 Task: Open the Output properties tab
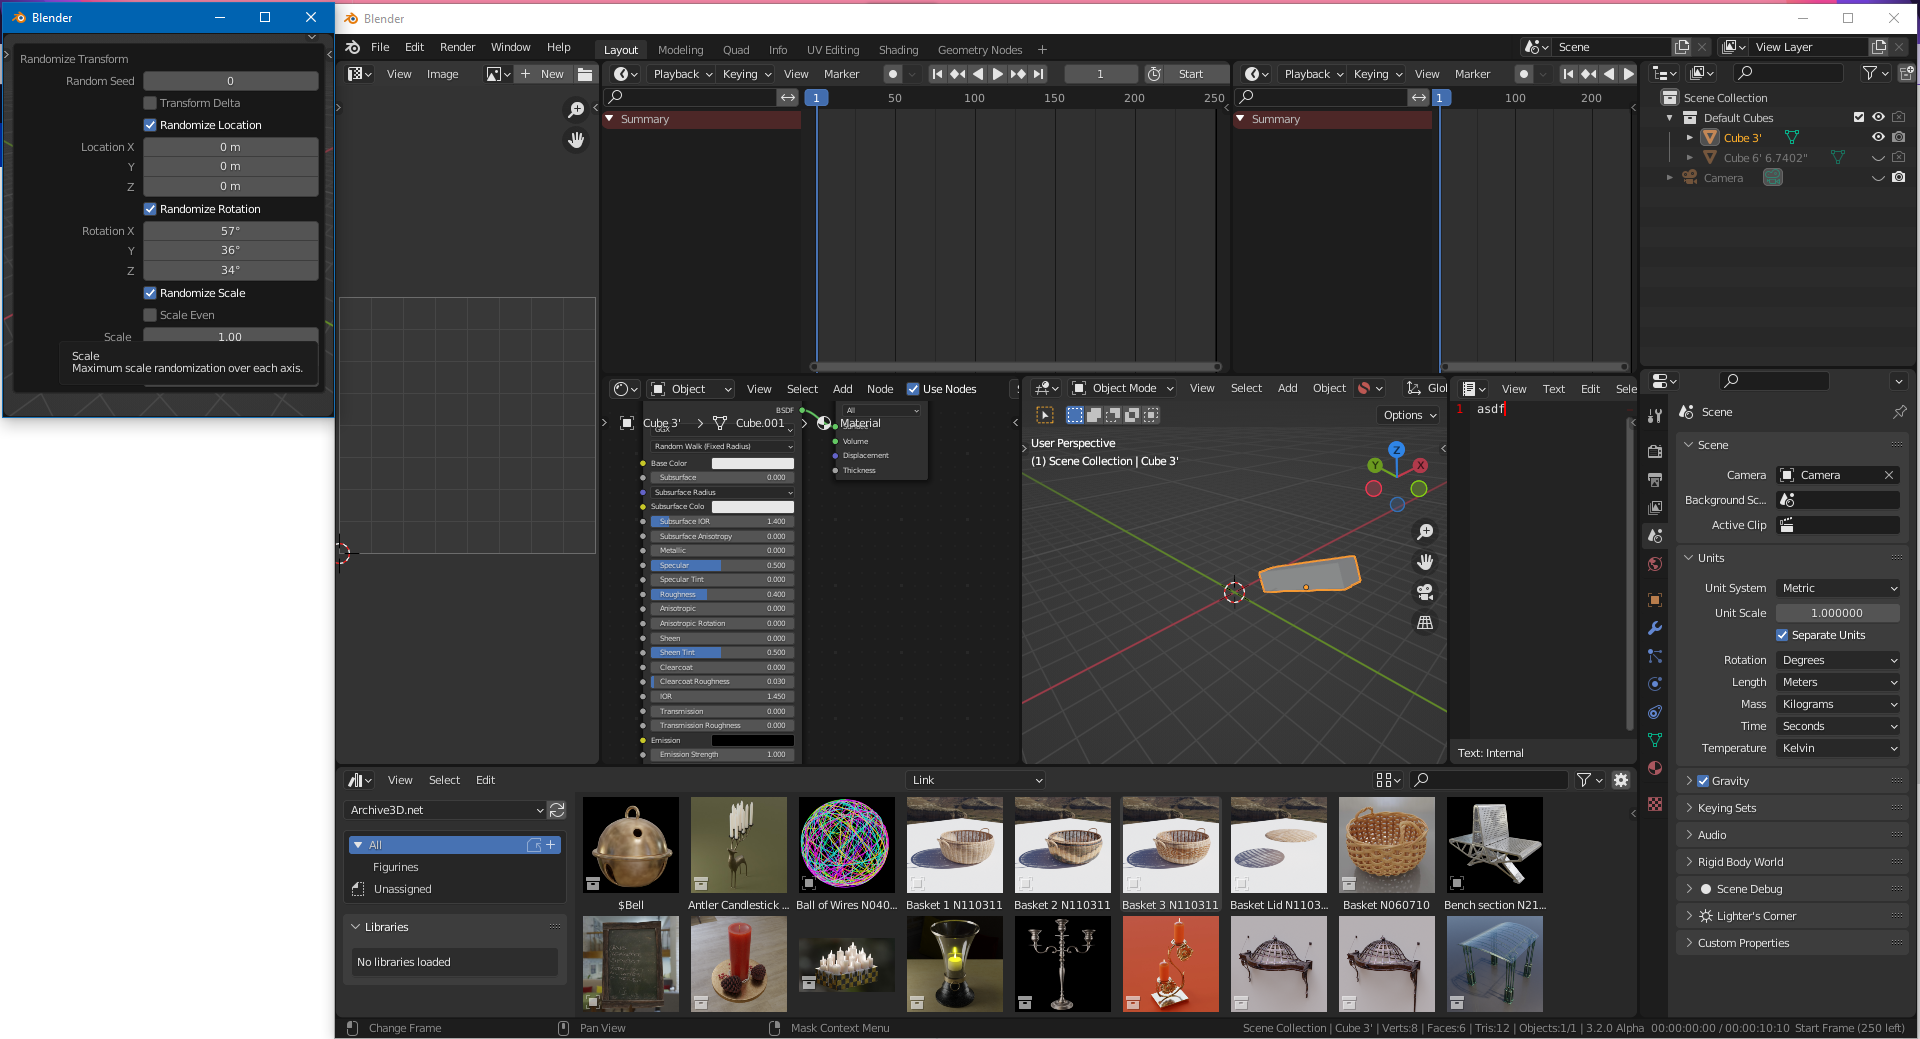click(x=1655, y=479)
